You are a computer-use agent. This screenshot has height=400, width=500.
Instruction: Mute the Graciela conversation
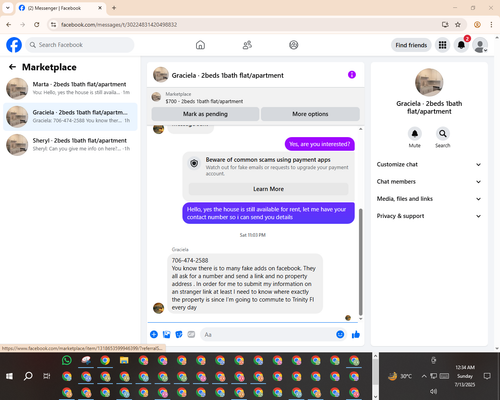[414, 134]
